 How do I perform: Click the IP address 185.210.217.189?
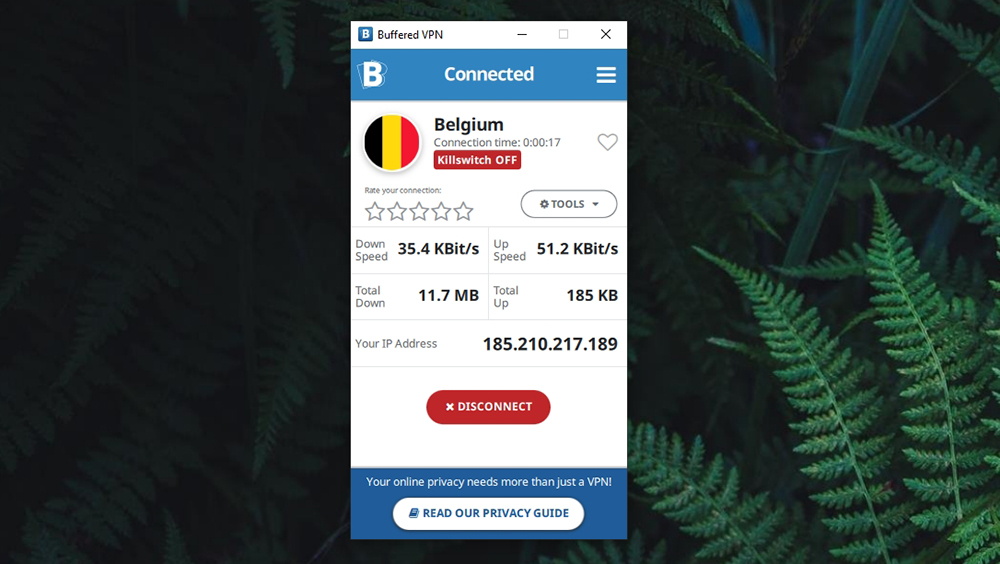coord(550,345)
